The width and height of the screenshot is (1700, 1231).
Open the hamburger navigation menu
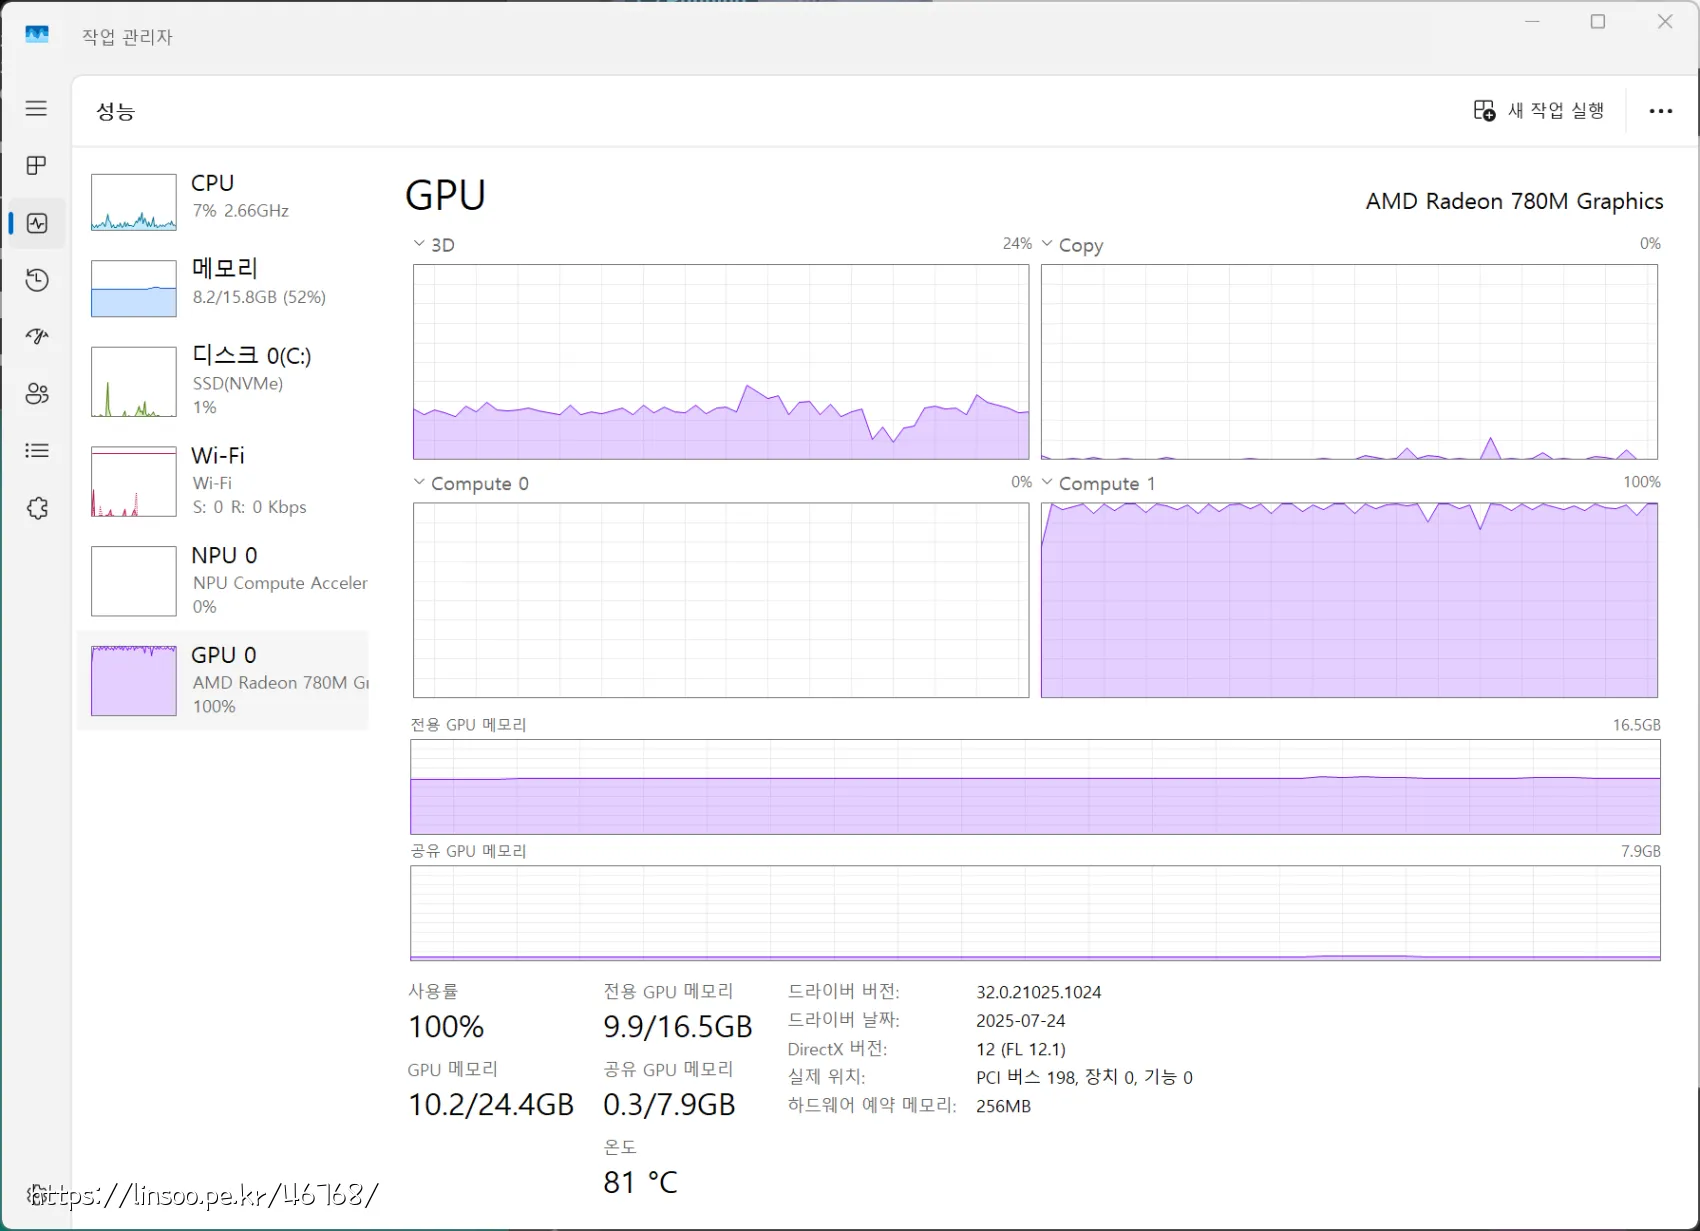pos(36,108)
